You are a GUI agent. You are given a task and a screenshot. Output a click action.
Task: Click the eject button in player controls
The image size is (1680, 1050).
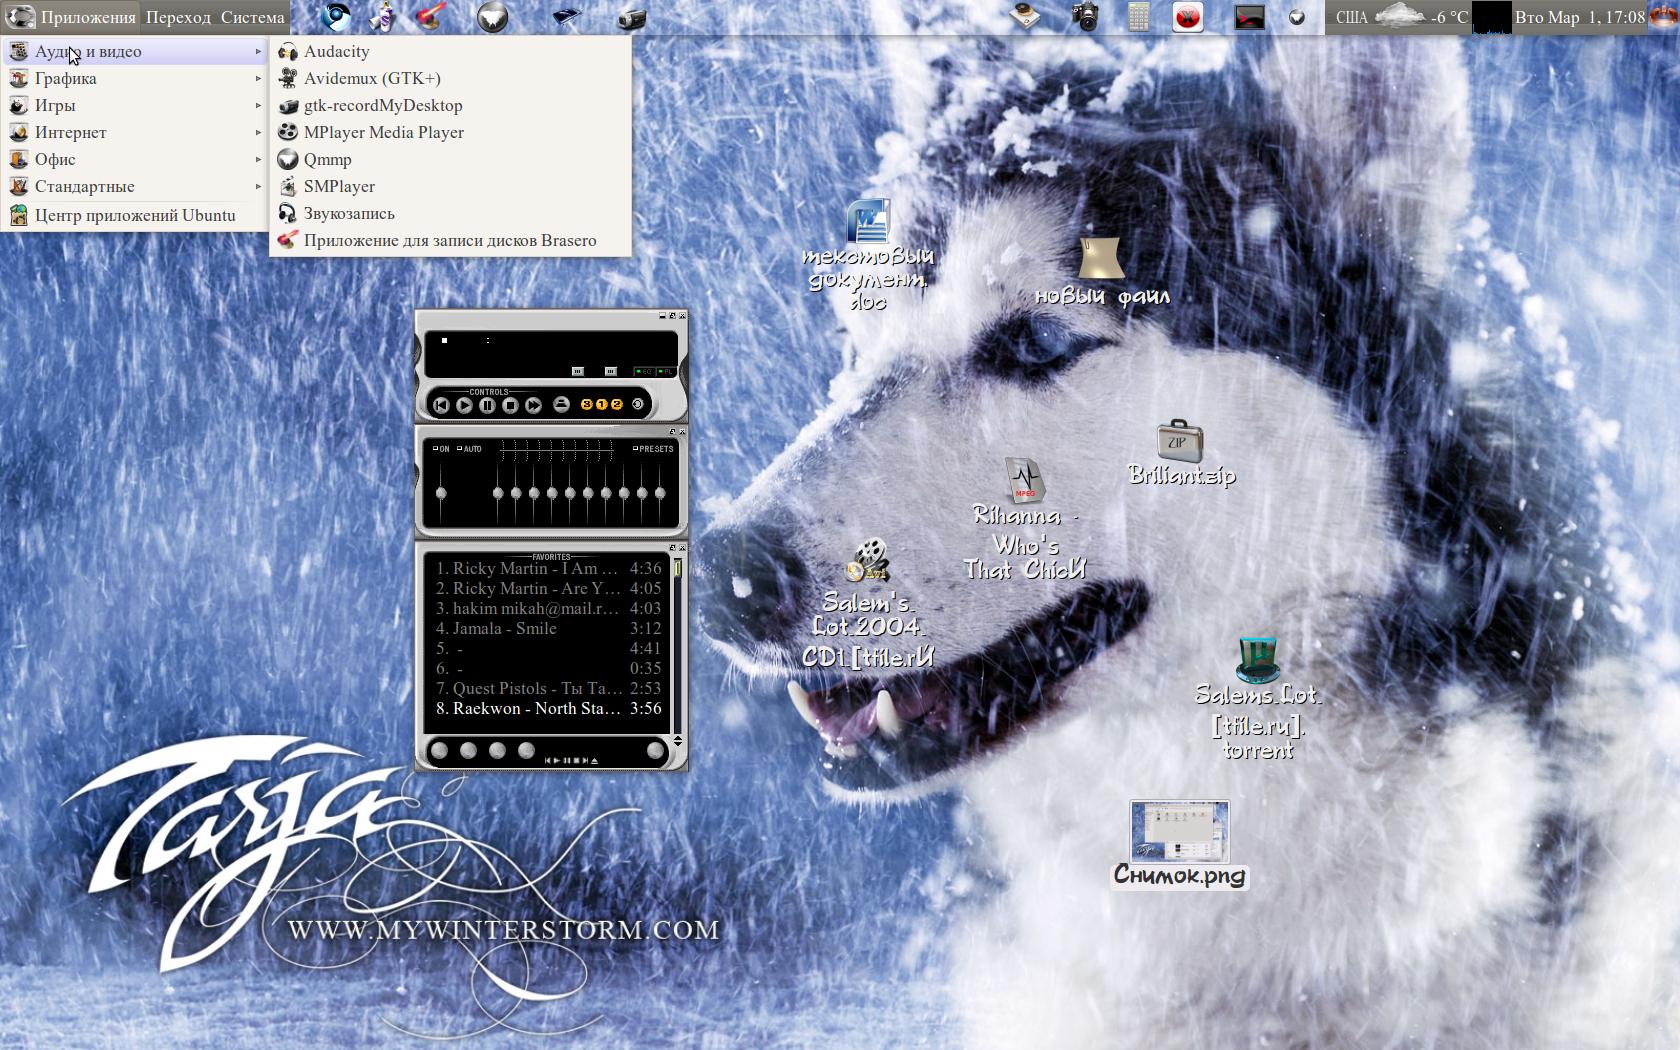coord(561,404)
